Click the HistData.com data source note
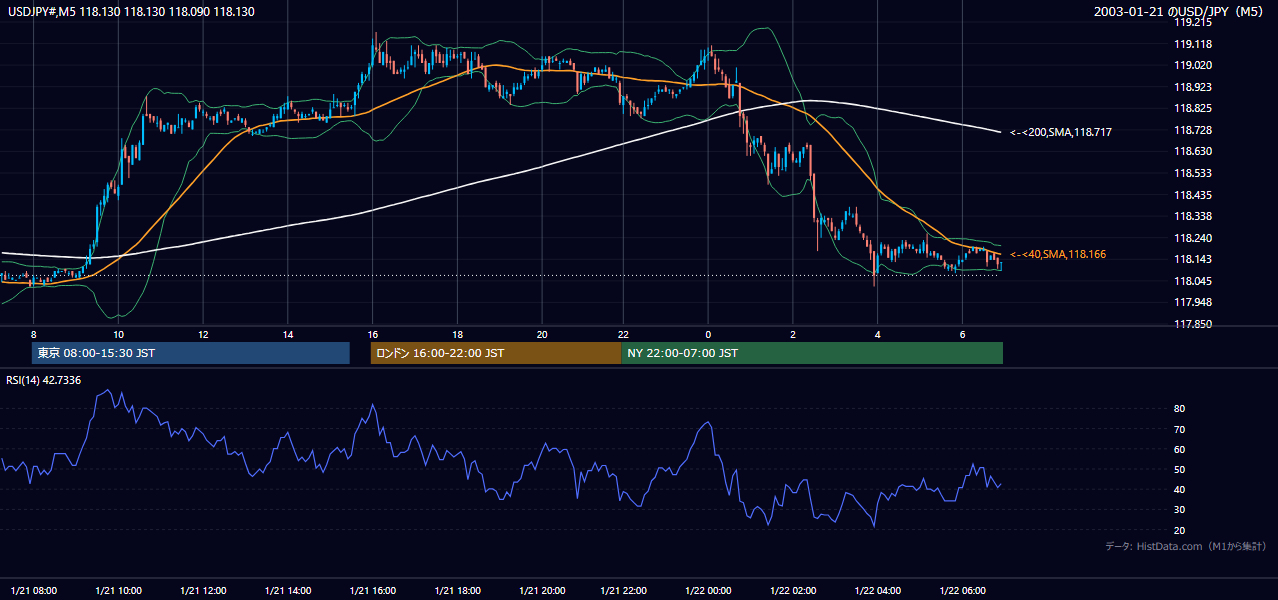Screen dimensions: 1278x600 1186,546
